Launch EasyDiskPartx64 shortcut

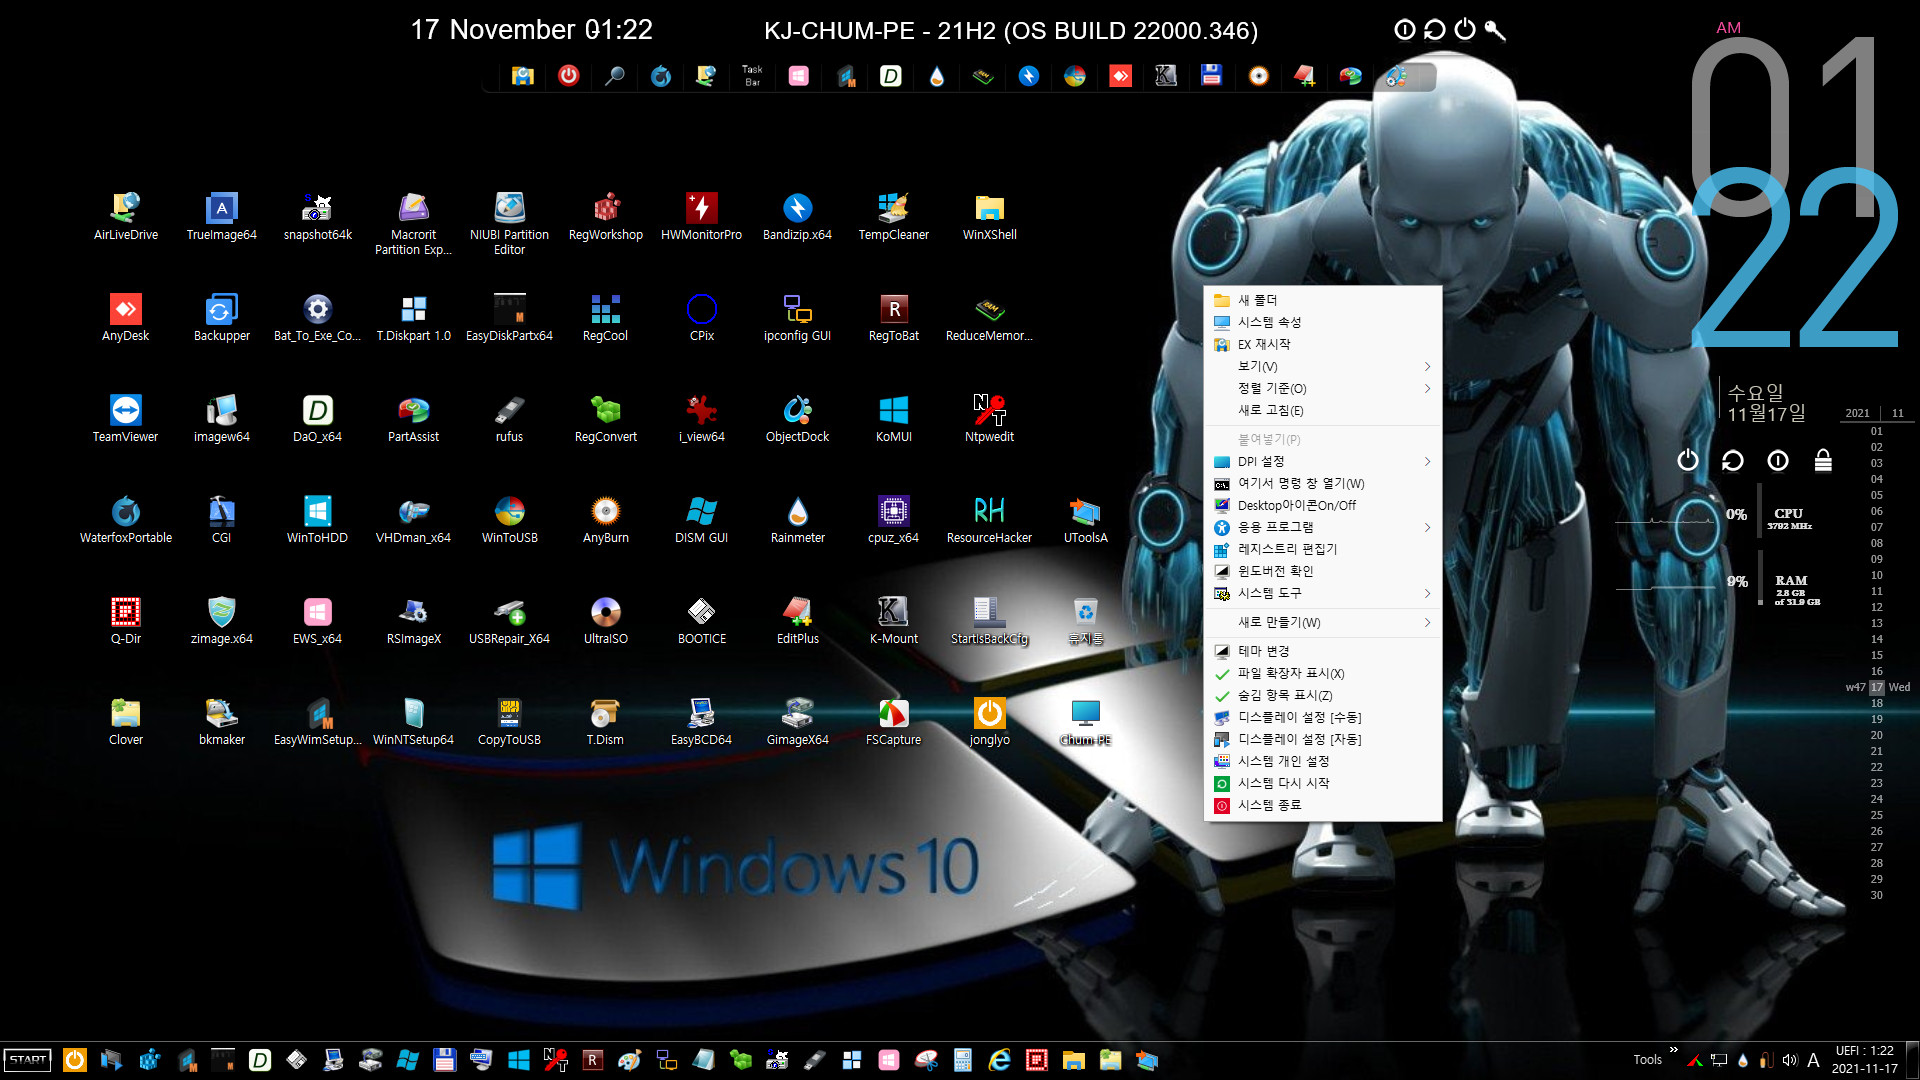pyautogui.click(x=509, y=317)
